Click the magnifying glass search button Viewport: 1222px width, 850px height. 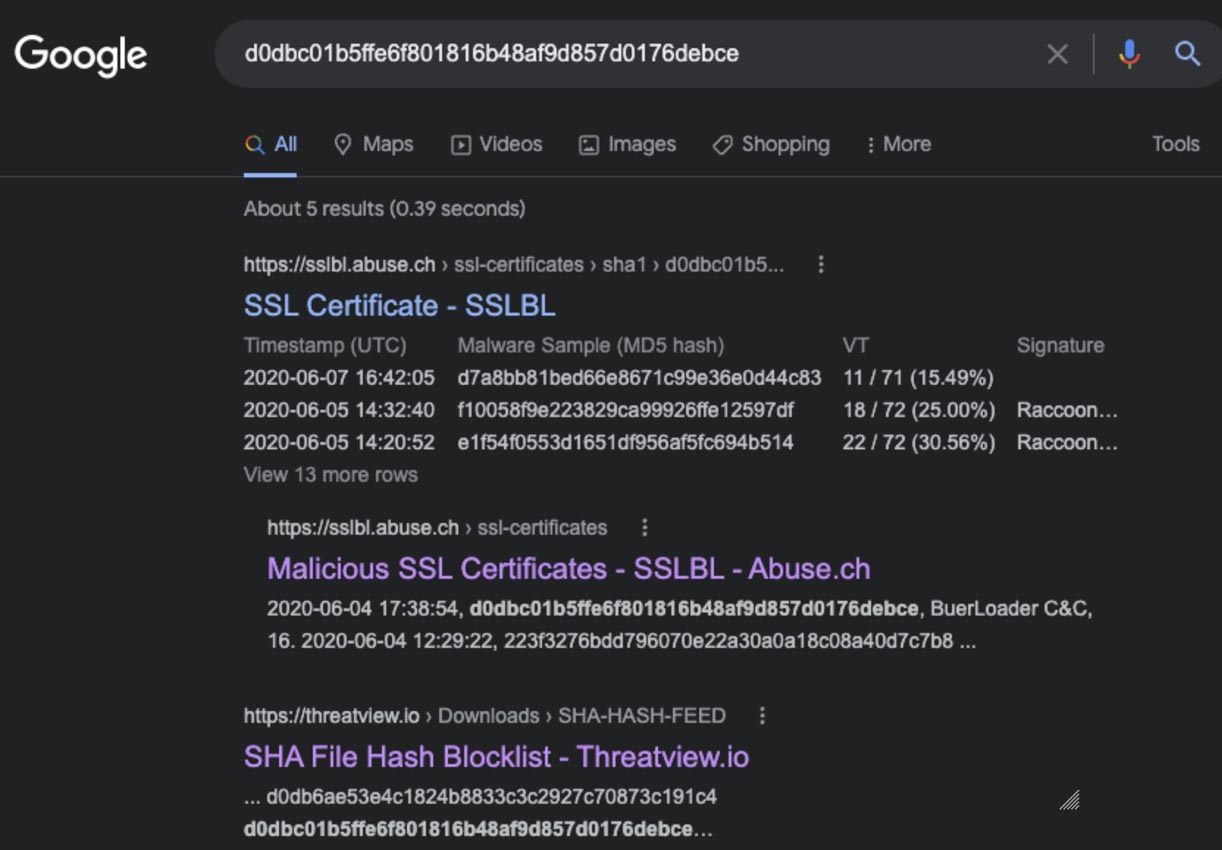tap(1187, 54)
